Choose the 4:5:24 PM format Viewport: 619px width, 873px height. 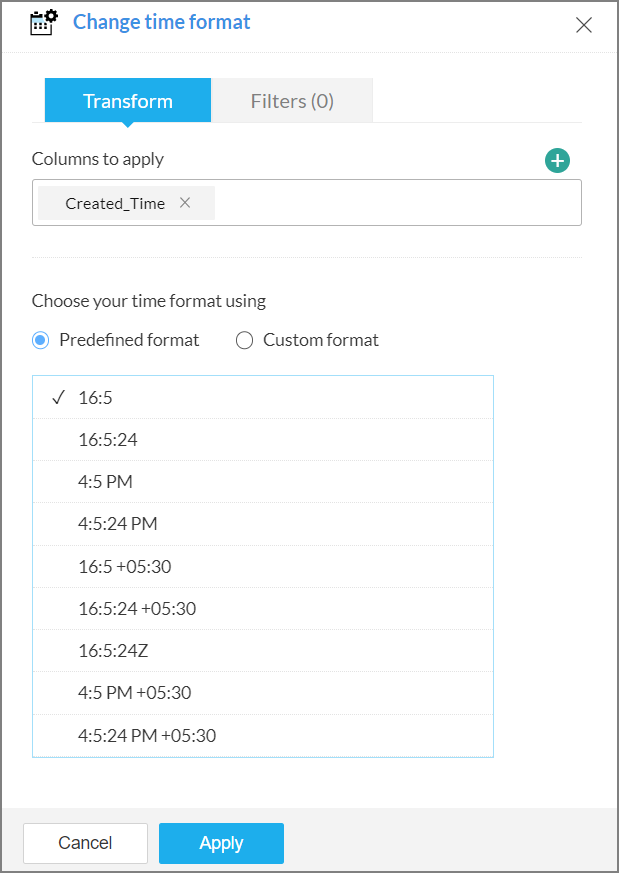point(117,524)
